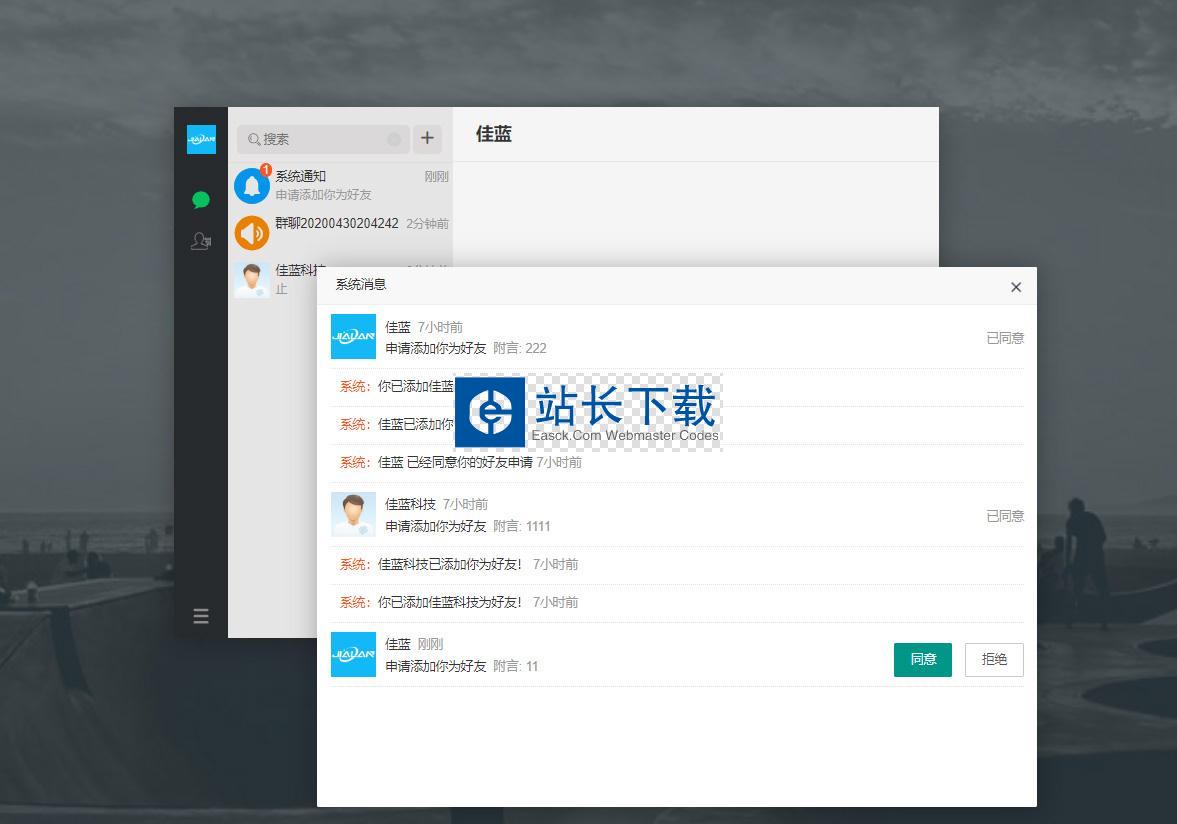Click the plus button beside search
The height and width of the screenshot is (824, 1177).
click(x=427, y=138)
